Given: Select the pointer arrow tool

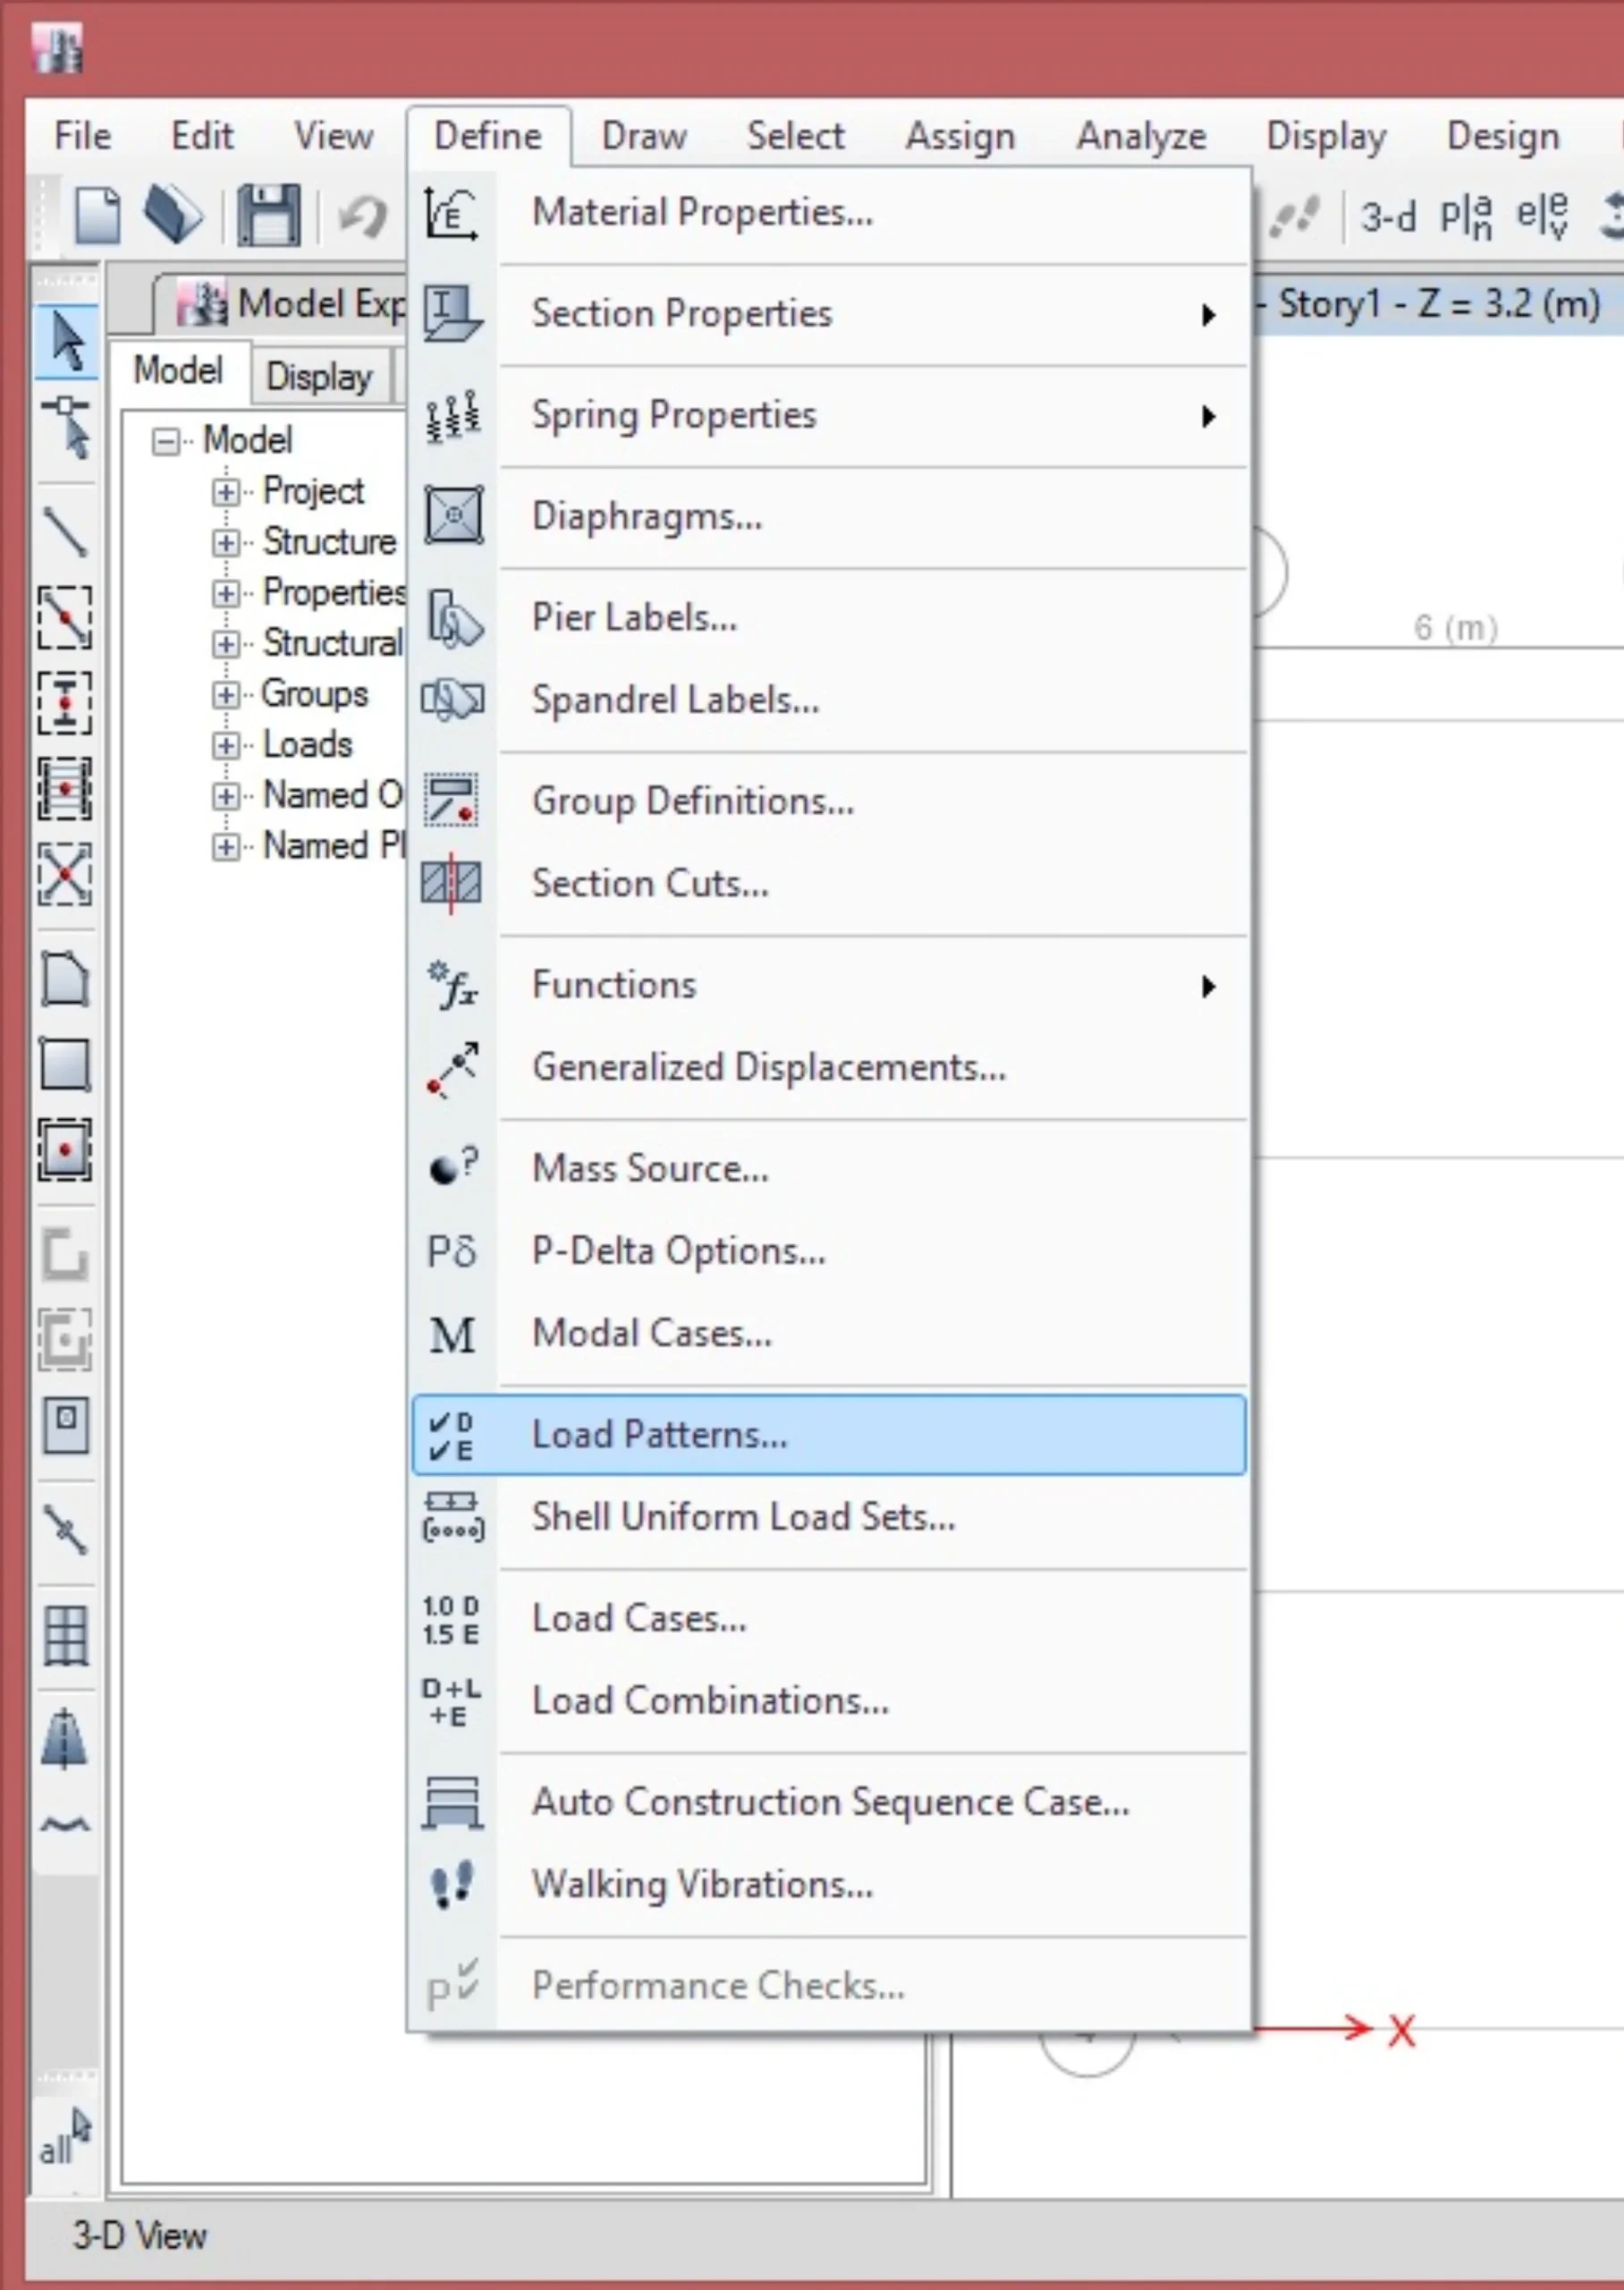Looking at the screenshot, I should pyautogui.click(x=66, y=341).
